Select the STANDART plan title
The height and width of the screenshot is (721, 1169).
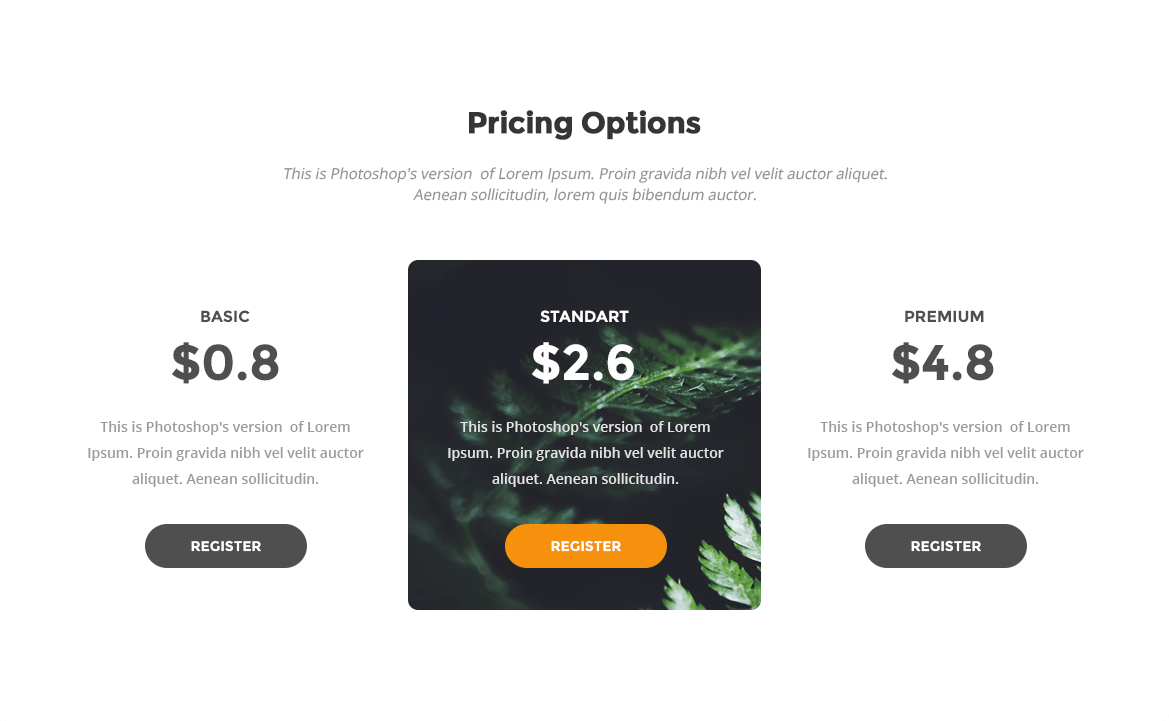[x=584, y=317]
